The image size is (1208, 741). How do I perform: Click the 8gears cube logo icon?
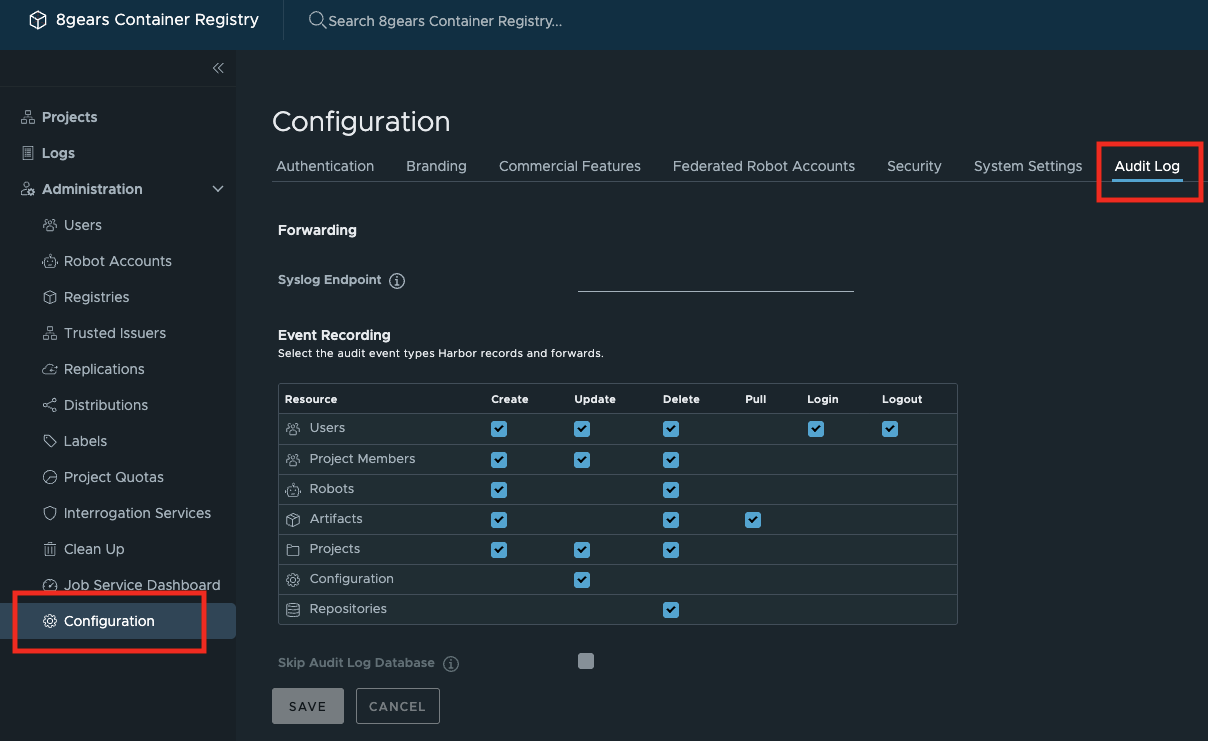pos(38,20)
